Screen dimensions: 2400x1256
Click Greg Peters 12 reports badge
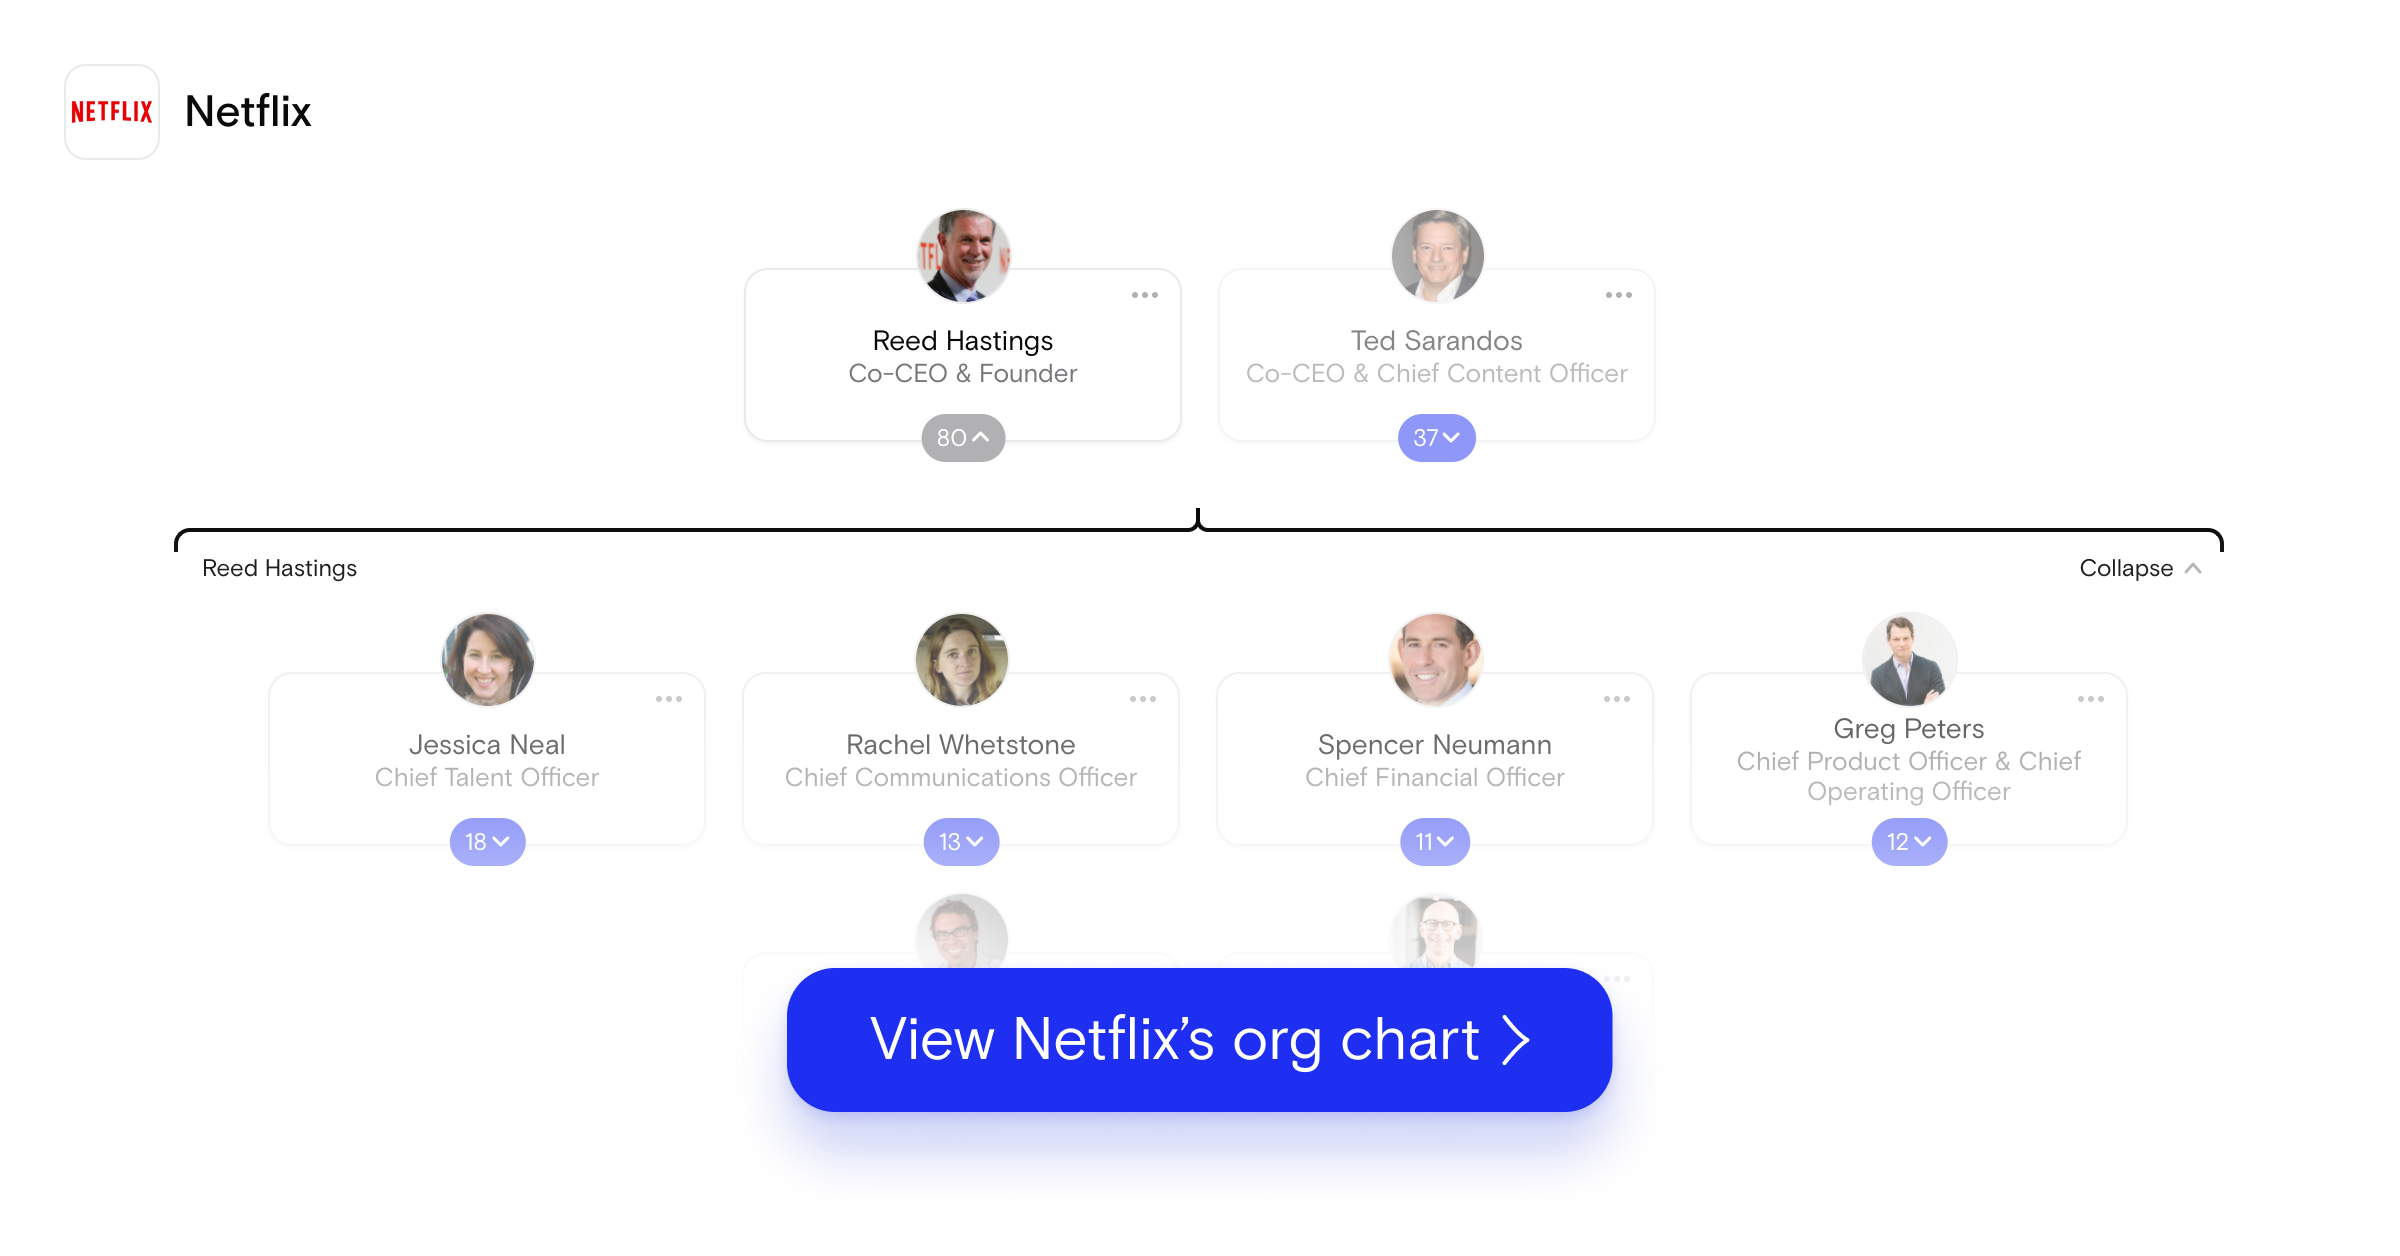tap(1905, 840)
